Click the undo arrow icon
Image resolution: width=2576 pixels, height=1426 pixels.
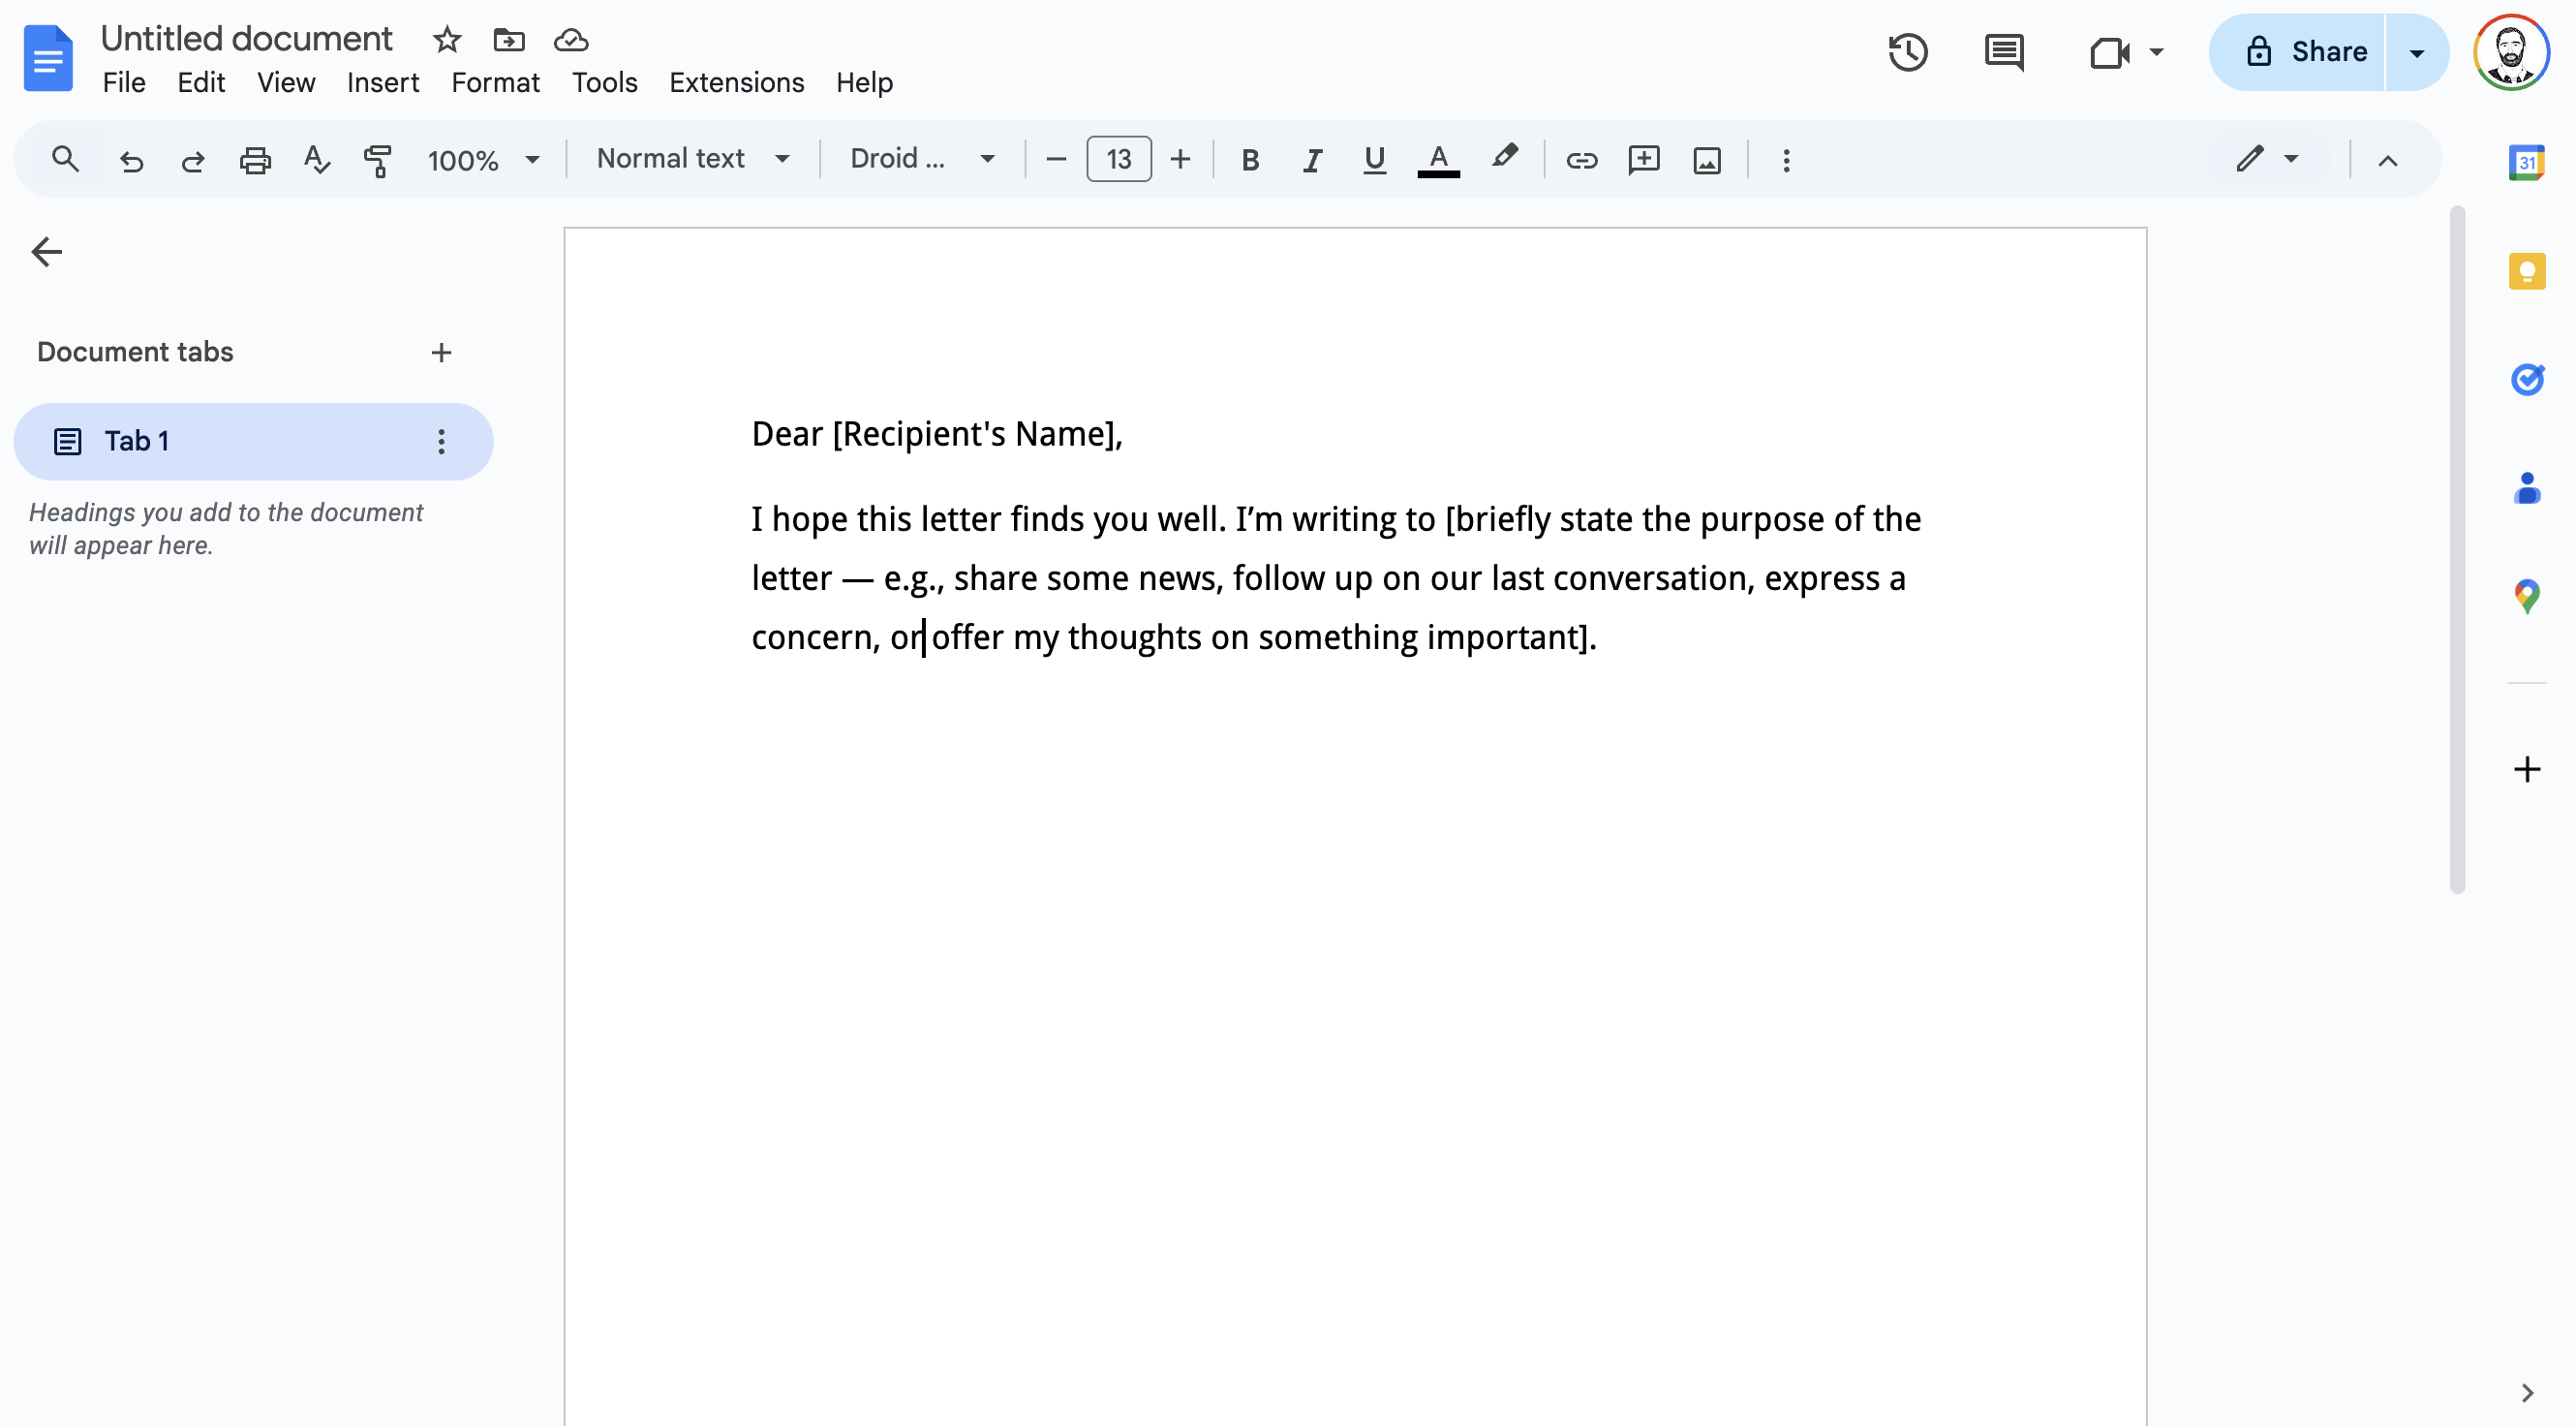pos(131,160)
